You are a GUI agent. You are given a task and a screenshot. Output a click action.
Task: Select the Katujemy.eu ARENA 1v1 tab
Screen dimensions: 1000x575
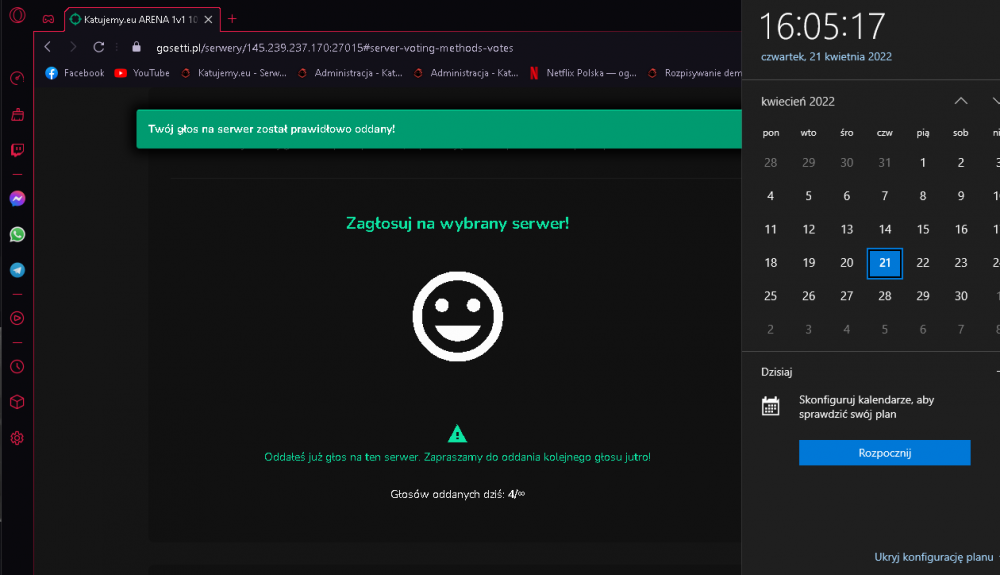pyautogui.click(x=142, y=20)
